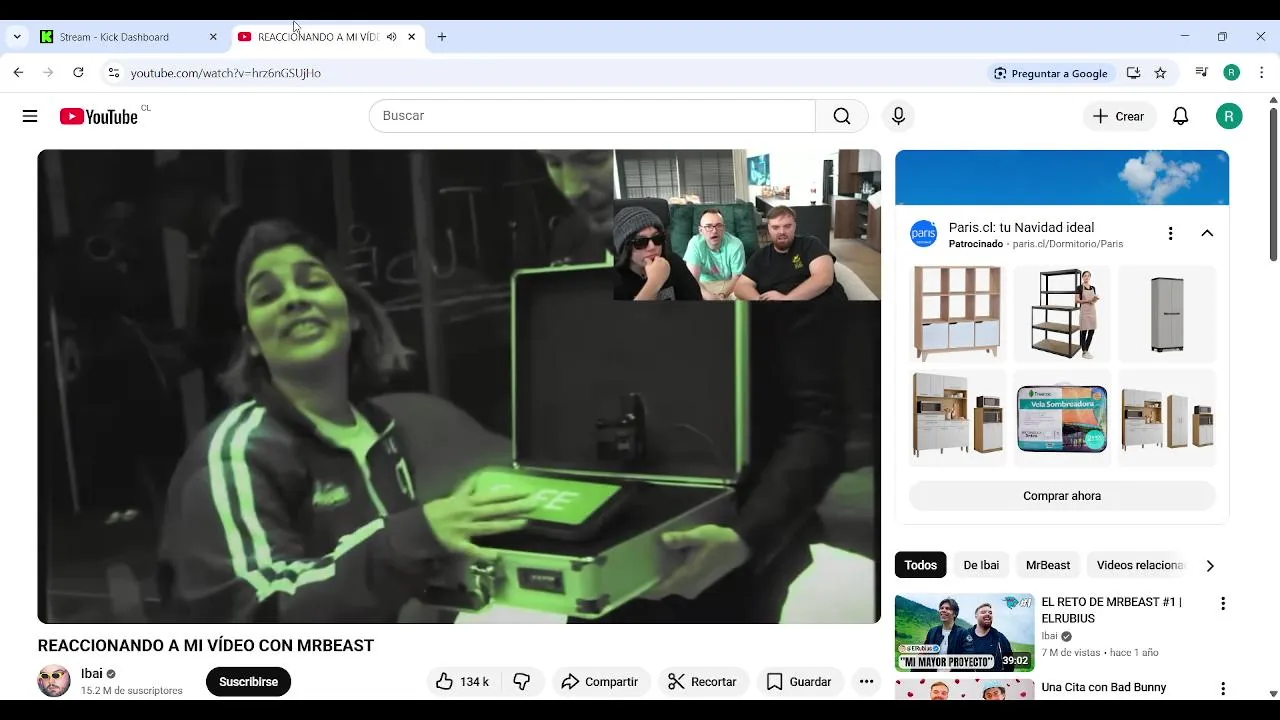This screenshot has width=1280, height=720.
Task: Collapse the Paris.cl ad panel chevron
Action: (1207, 234)
